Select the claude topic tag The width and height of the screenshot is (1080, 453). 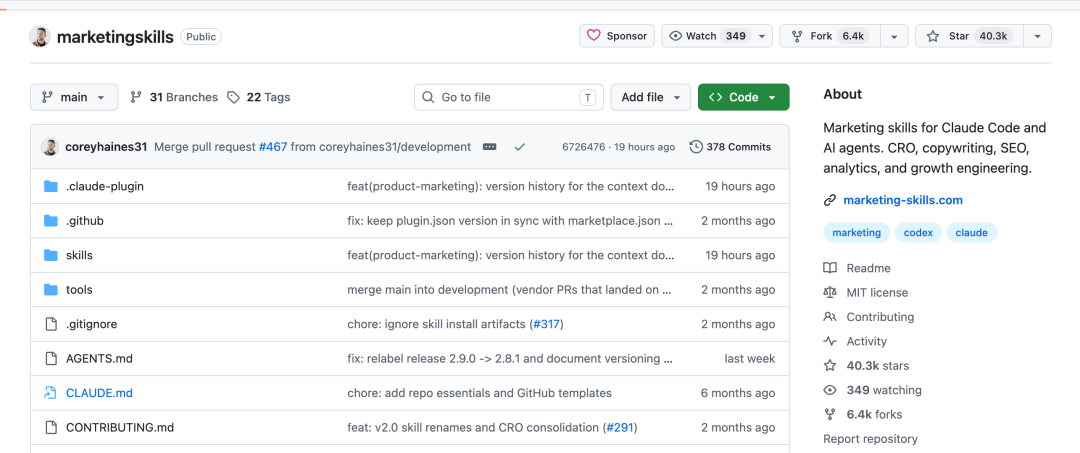click(972, 233)
